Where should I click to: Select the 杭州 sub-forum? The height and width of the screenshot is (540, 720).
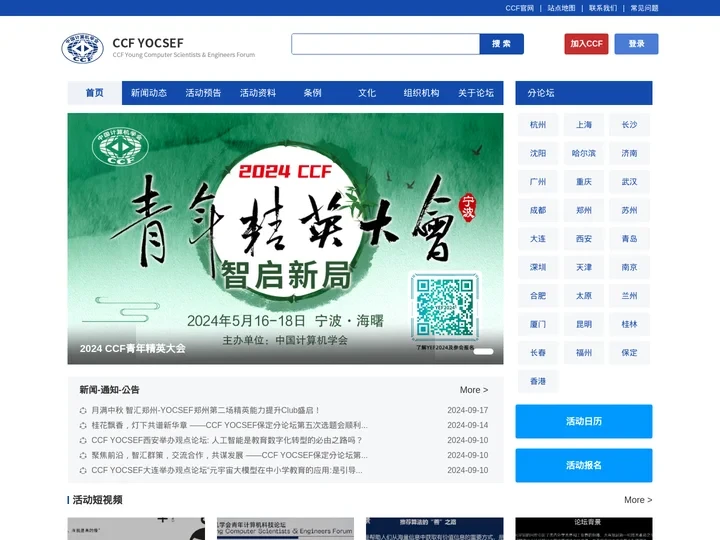tap(538, 125)
